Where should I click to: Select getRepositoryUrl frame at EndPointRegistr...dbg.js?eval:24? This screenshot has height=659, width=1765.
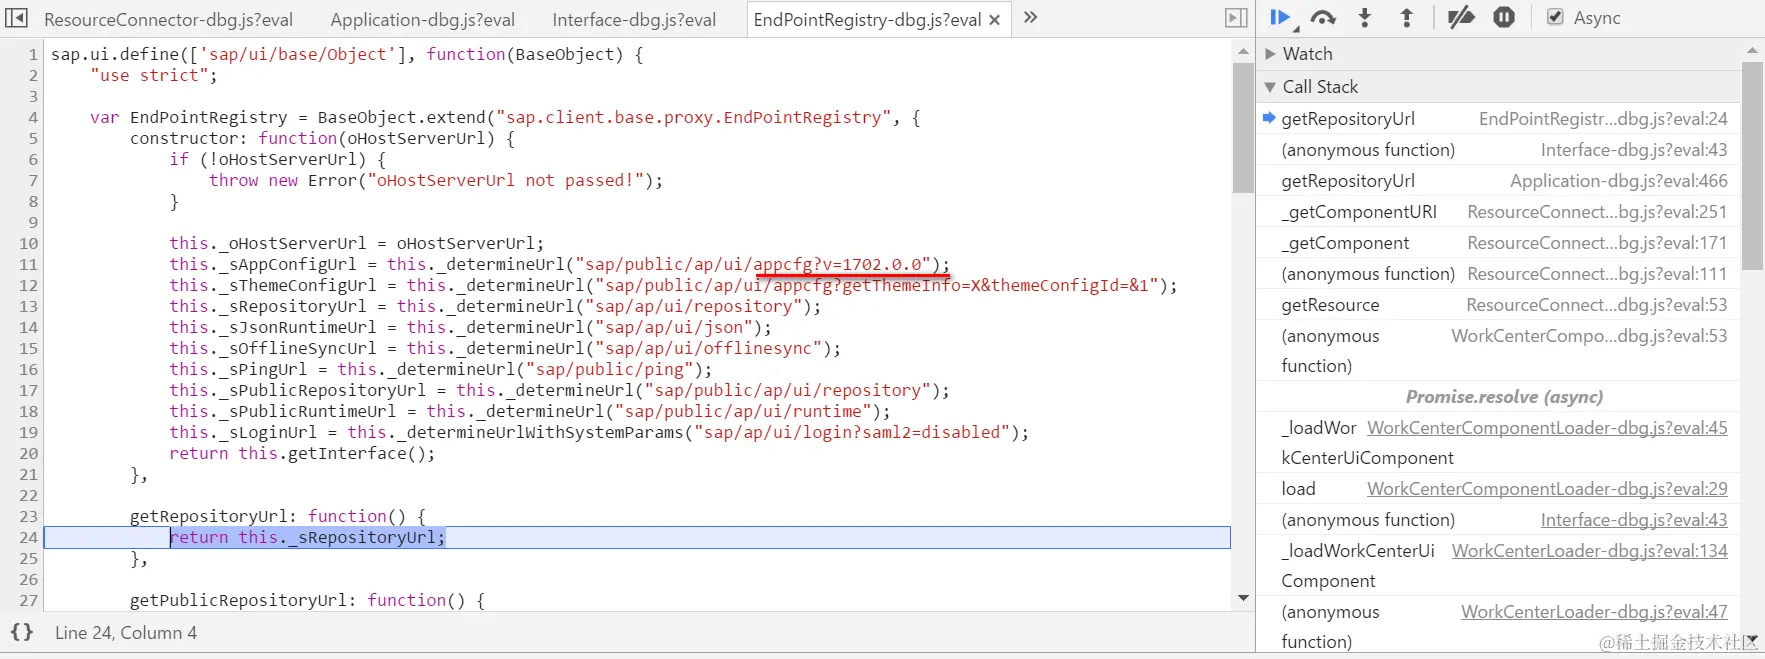pos(1498,119)
